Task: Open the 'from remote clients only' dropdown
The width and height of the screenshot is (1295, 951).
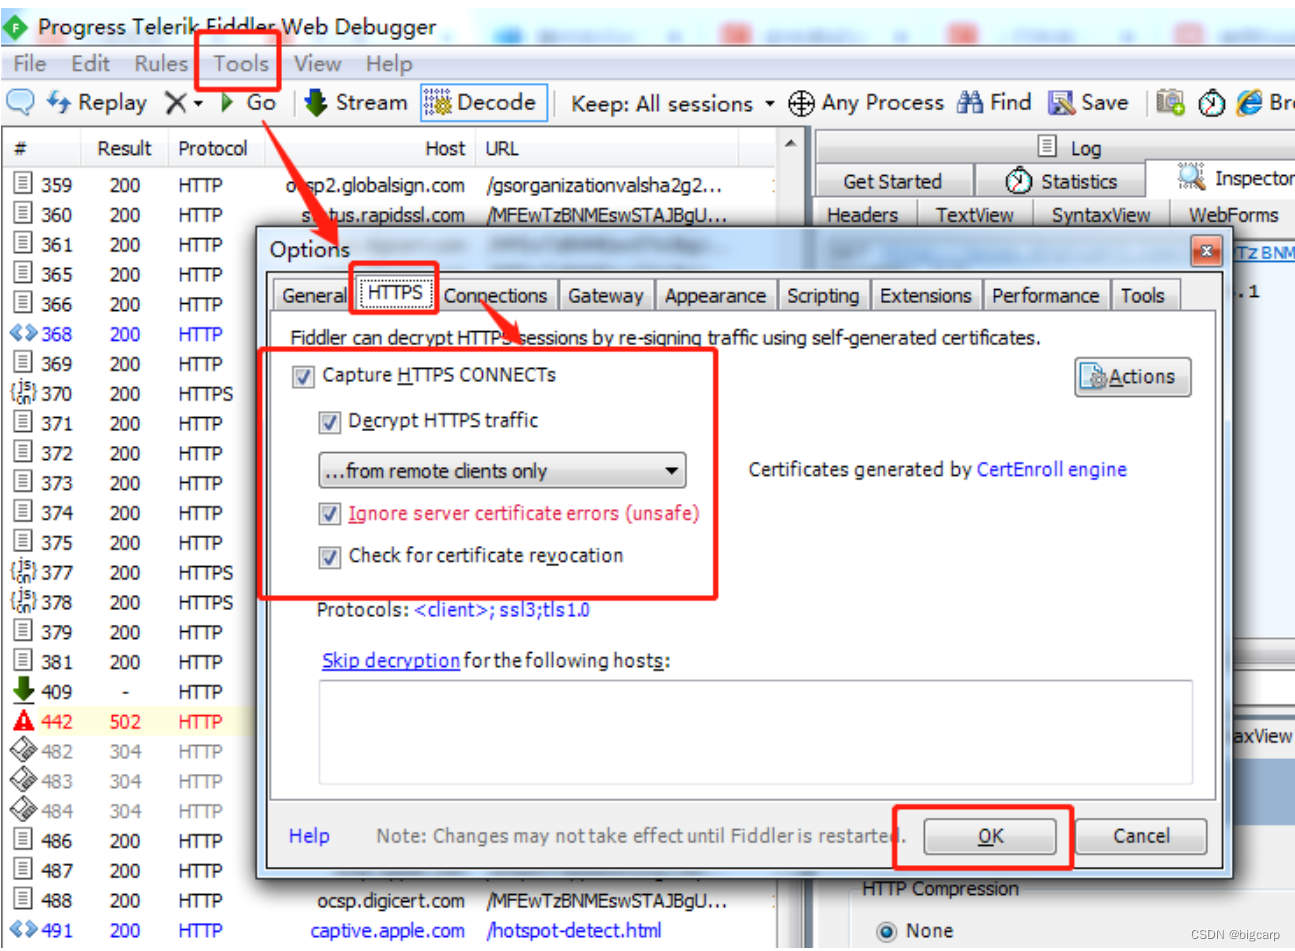Action: (x=502, y=470)
